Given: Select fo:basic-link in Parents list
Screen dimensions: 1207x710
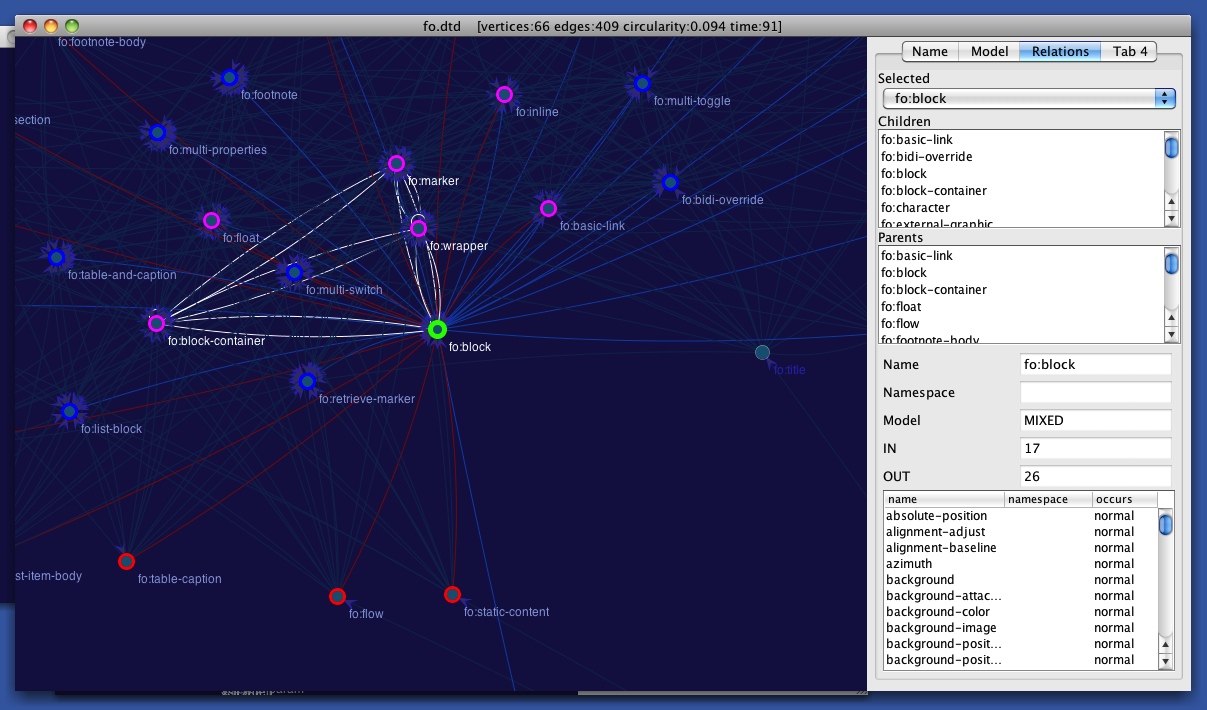Looking at the screenshot, I should [x=1021, y=256].
